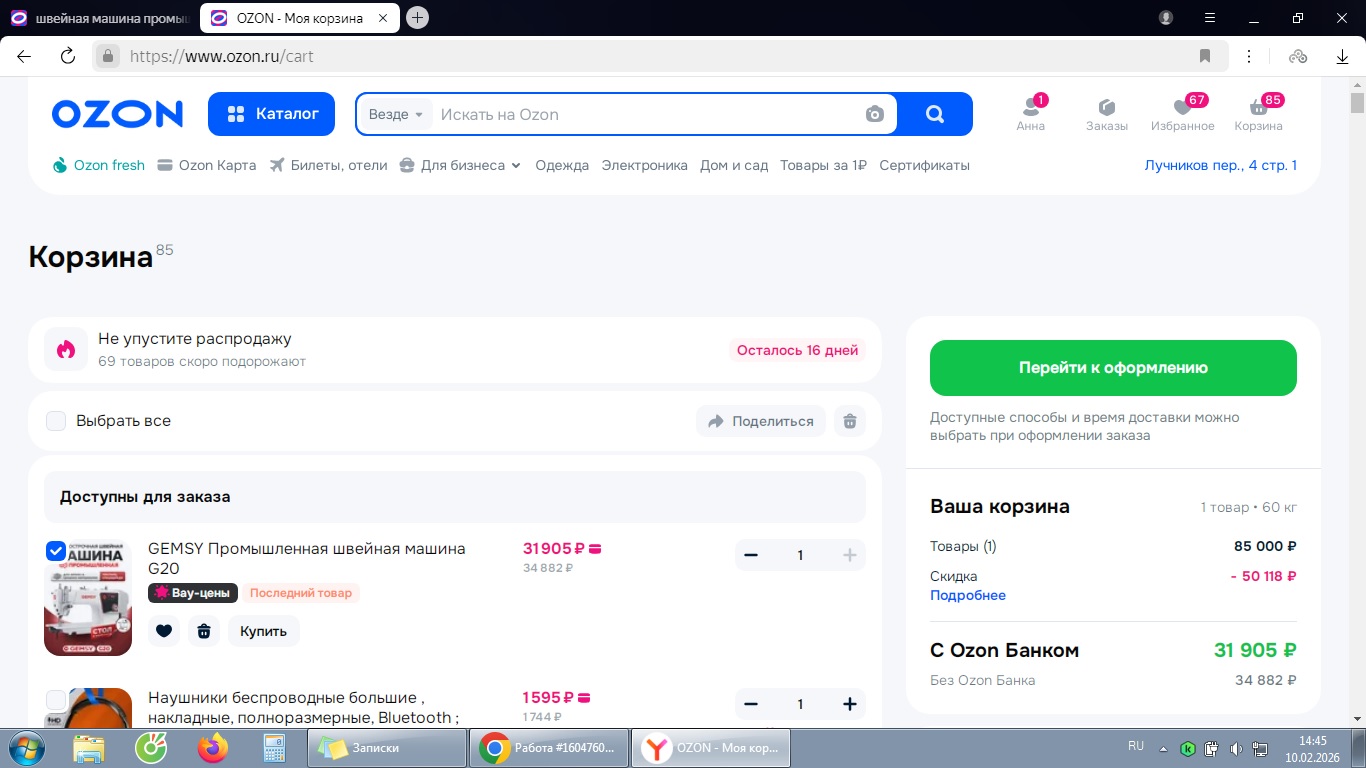This screenshot has height=768, width=1366.
Task: Open a new browser tab
Action: coord(418,17)
